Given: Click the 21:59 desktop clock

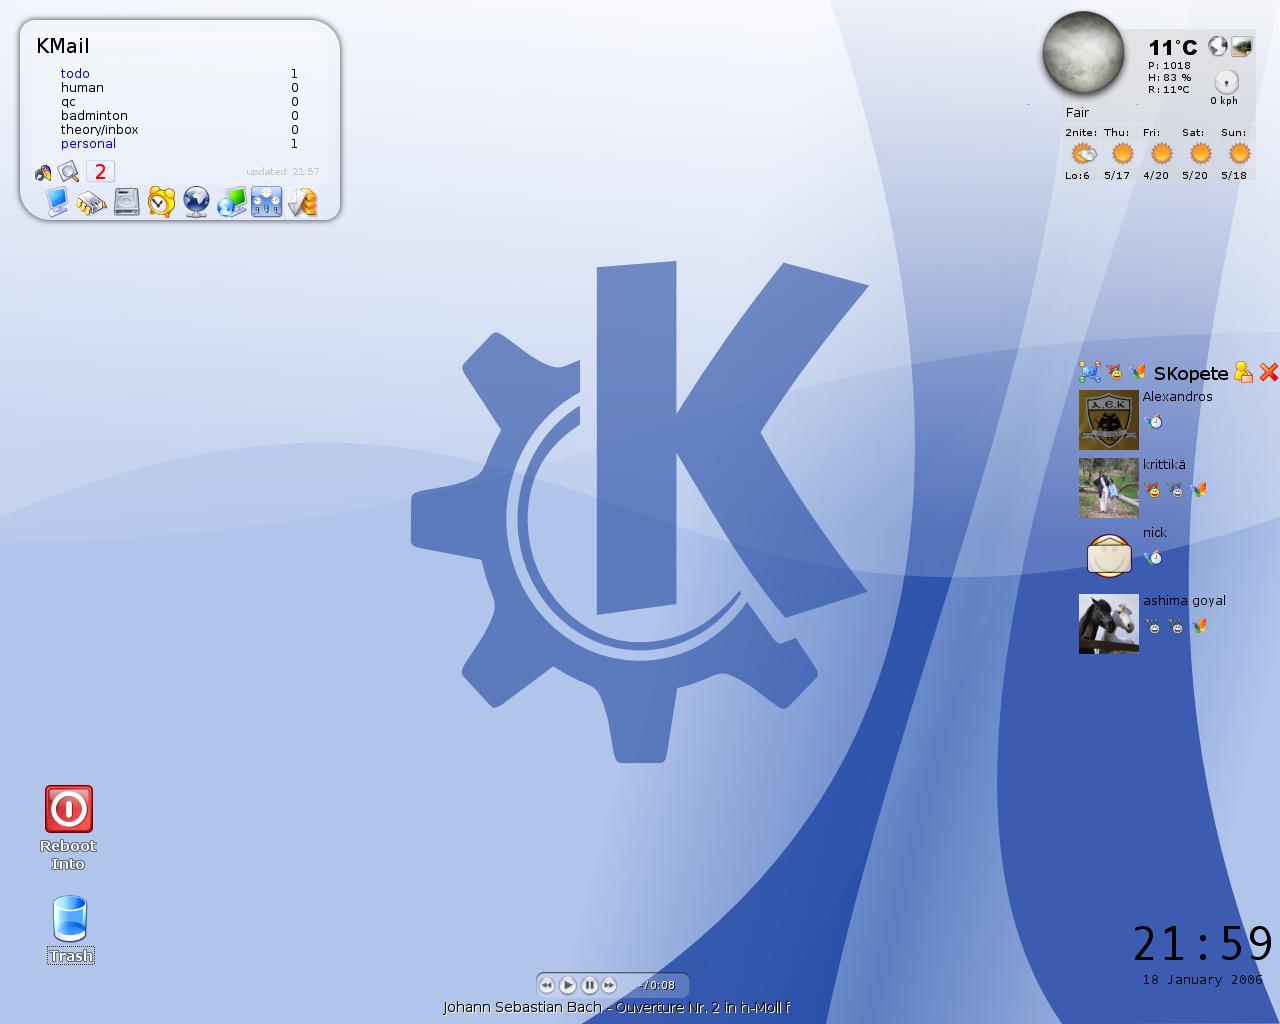Looking at the screenshot, I should pos(1203,944).
